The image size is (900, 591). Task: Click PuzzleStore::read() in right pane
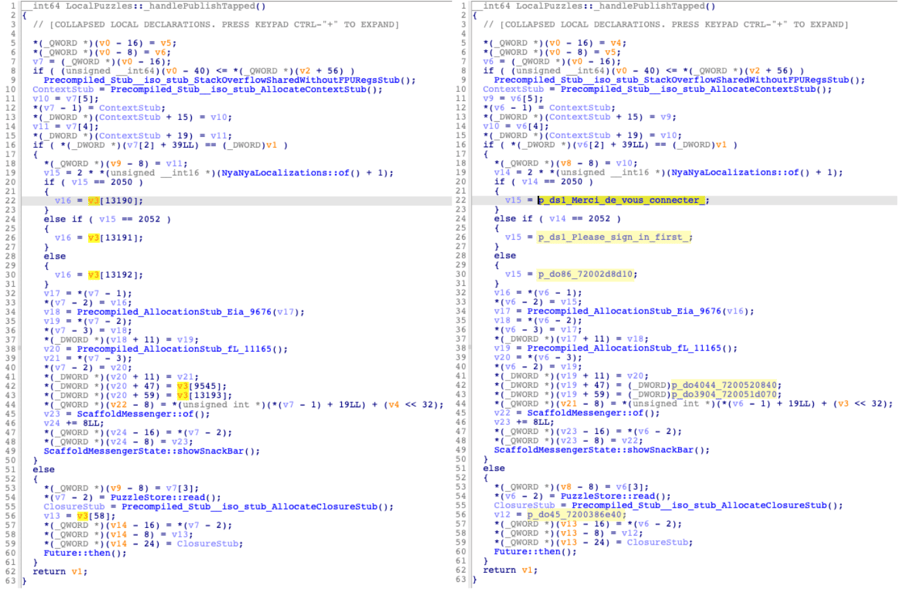pyautogui.click(x=615, y=496)
